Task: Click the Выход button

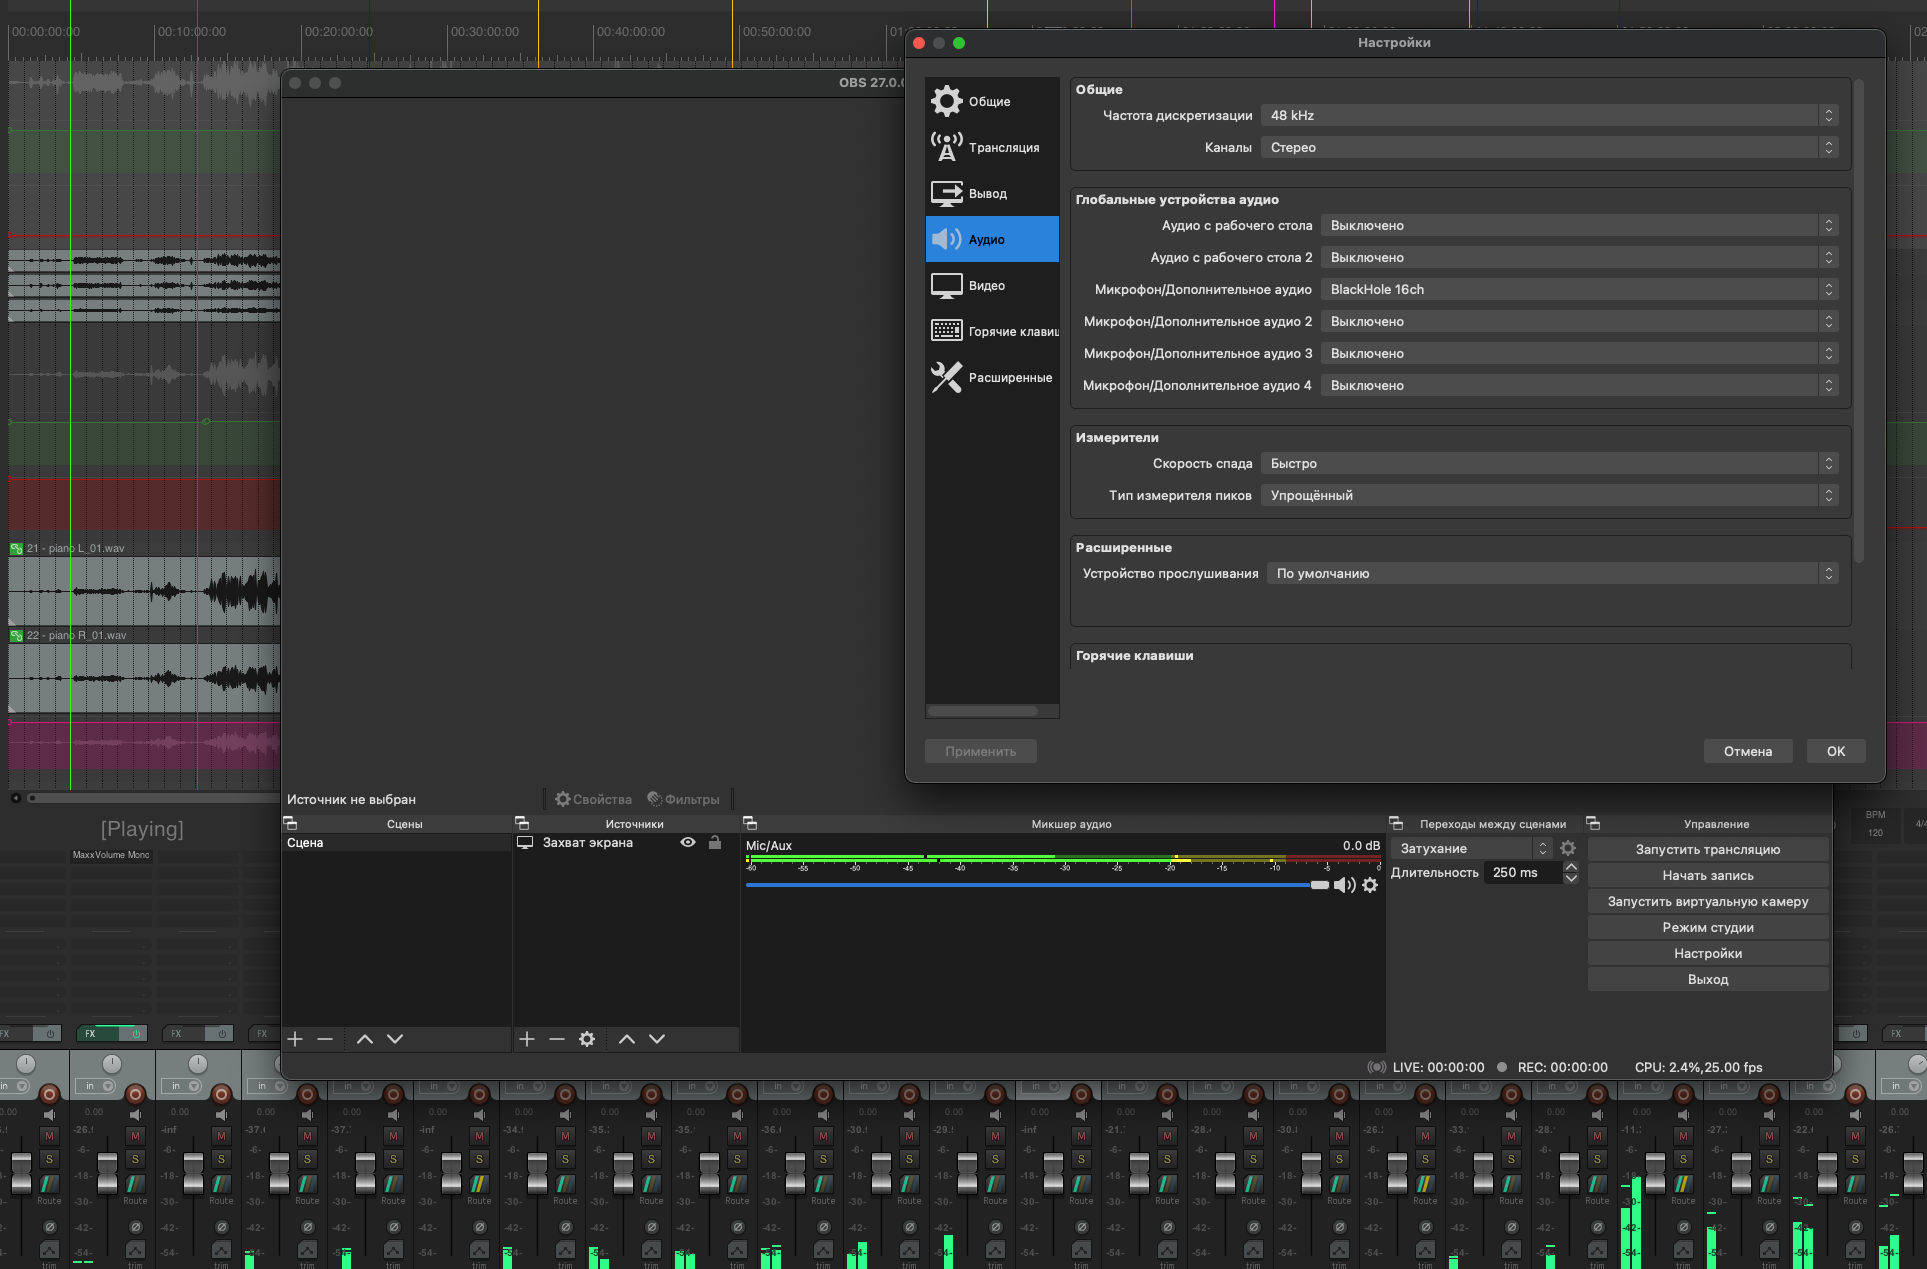Action: [x=1708, y=979]
